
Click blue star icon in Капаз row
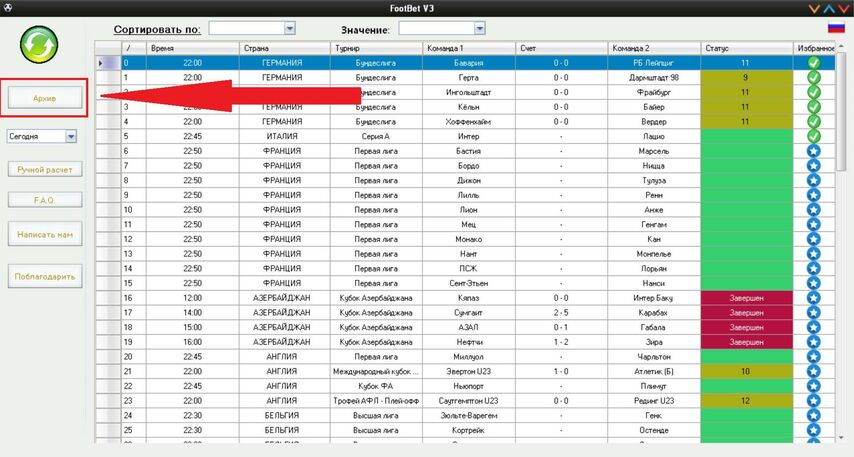(x=814, y=298)
